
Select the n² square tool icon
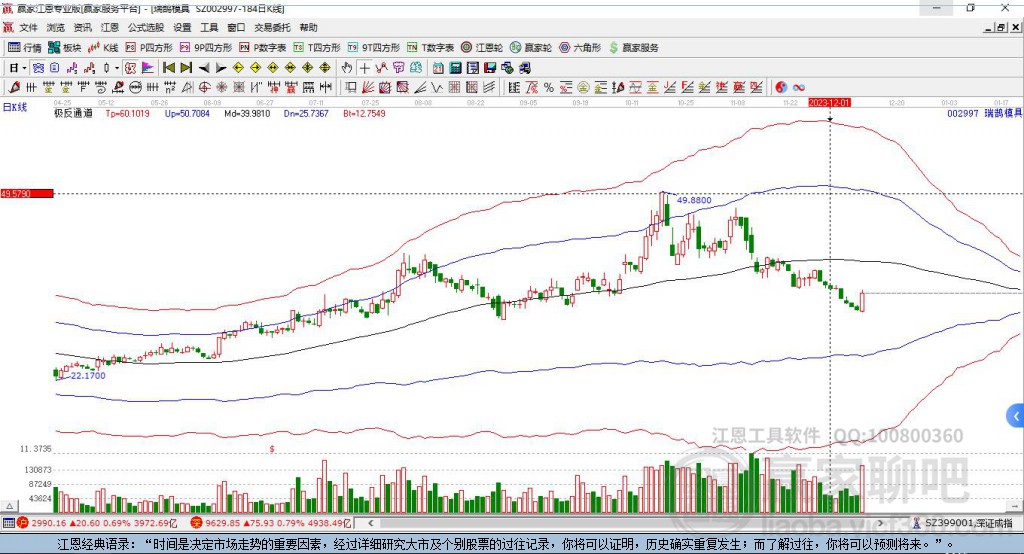click(x=170, y=88)
